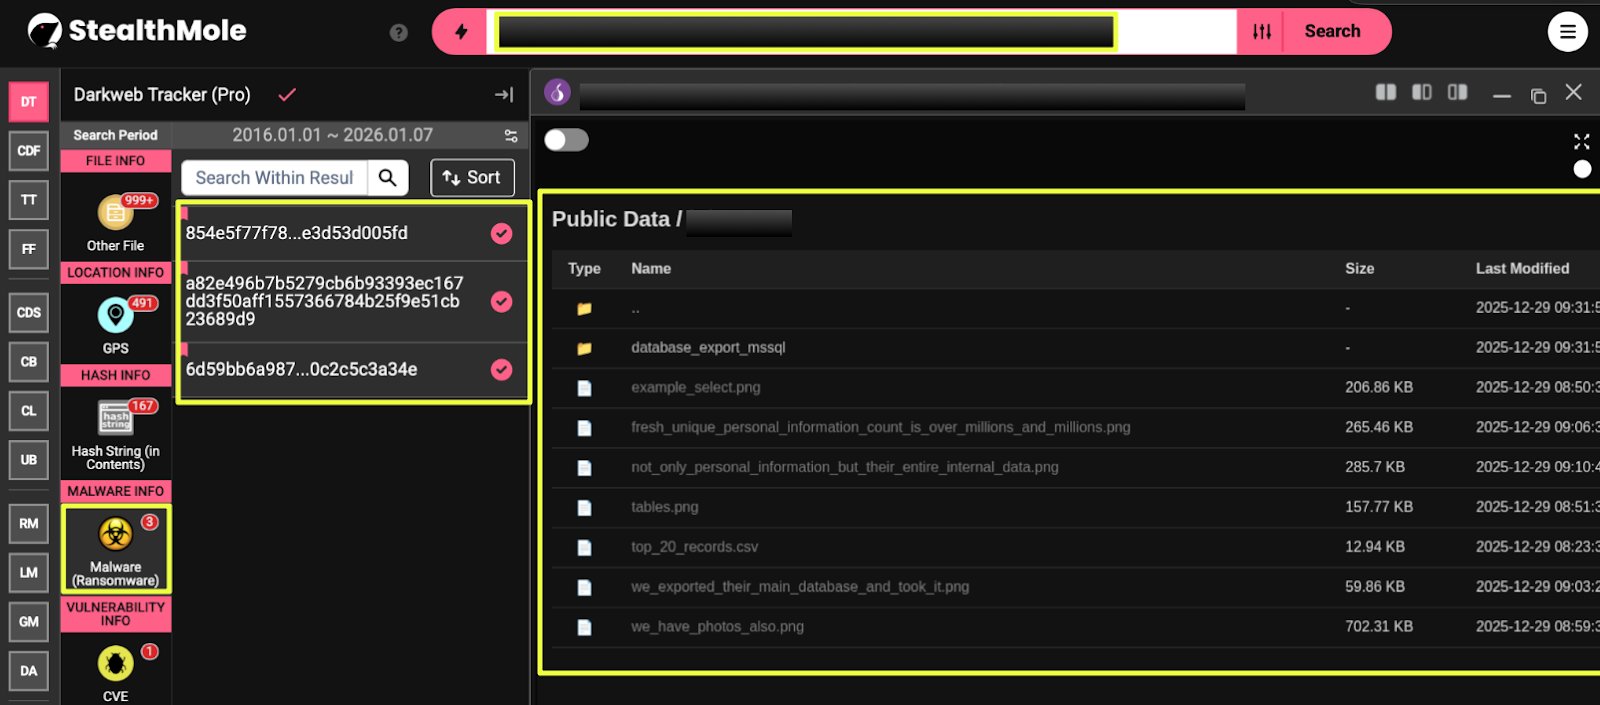
Task: Uncheck the 854e5f77f78 hash result
Action: pyautogui.click(x=502, y=233)
